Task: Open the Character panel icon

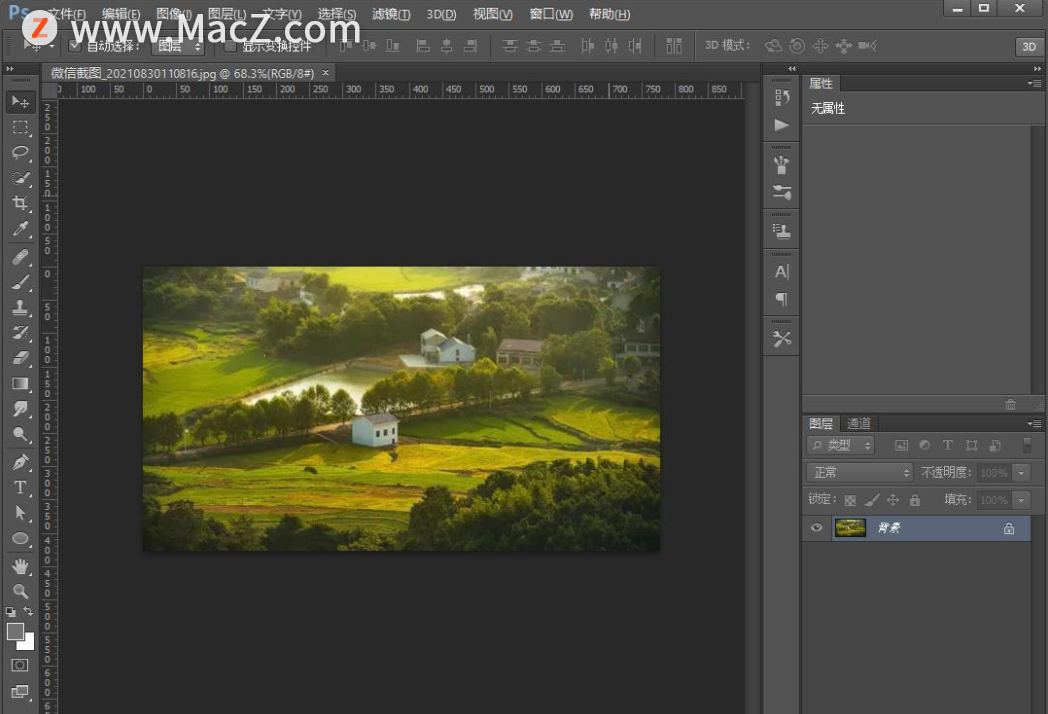Action: [781, 271]
